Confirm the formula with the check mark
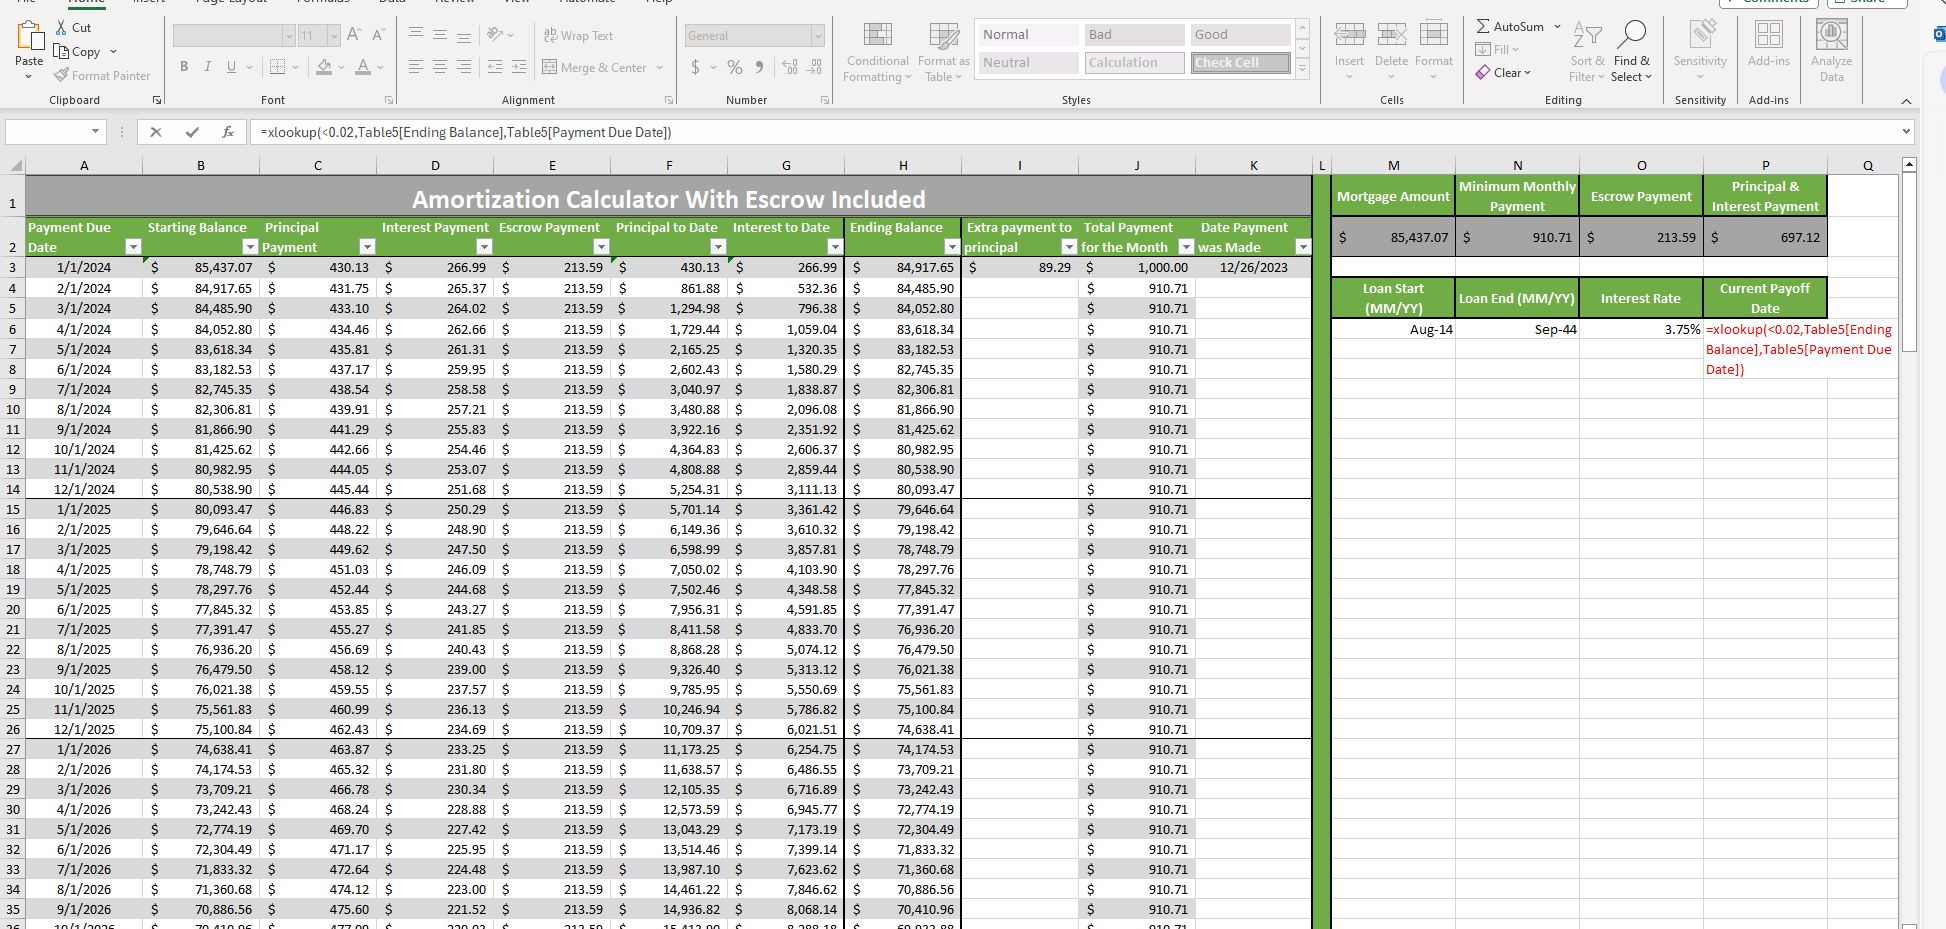The height and width of the screenshot is (929, 1946). pyautogui.click(x=192, y=132)
